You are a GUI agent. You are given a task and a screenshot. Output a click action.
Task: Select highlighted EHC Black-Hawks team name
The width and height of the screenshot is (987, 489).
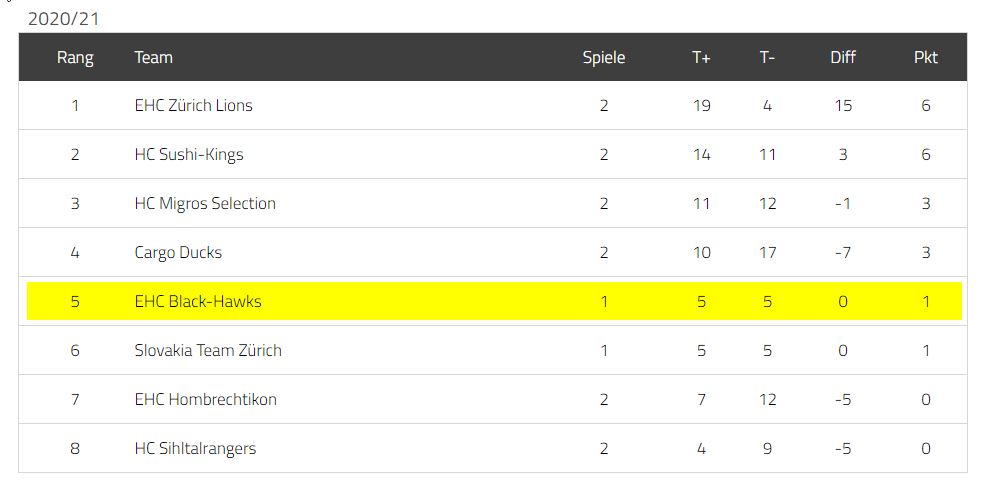[198, 301]
